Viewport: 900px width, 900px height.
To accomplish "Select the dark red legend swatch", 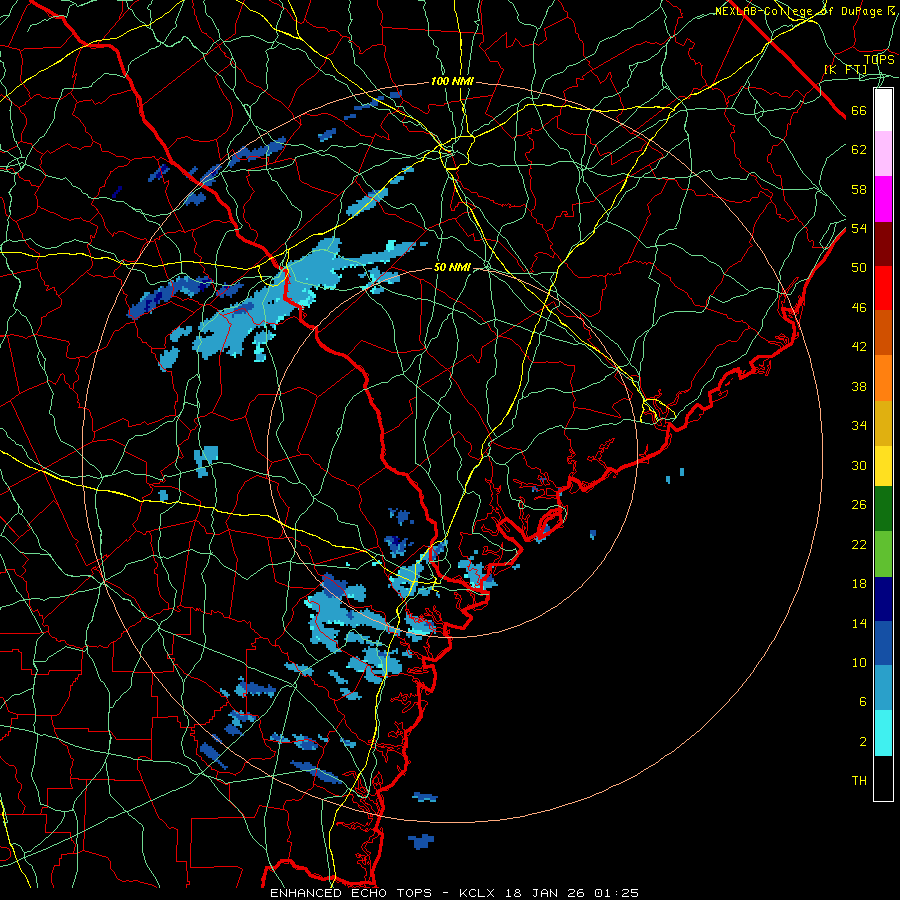I will (x=883, y=243).
